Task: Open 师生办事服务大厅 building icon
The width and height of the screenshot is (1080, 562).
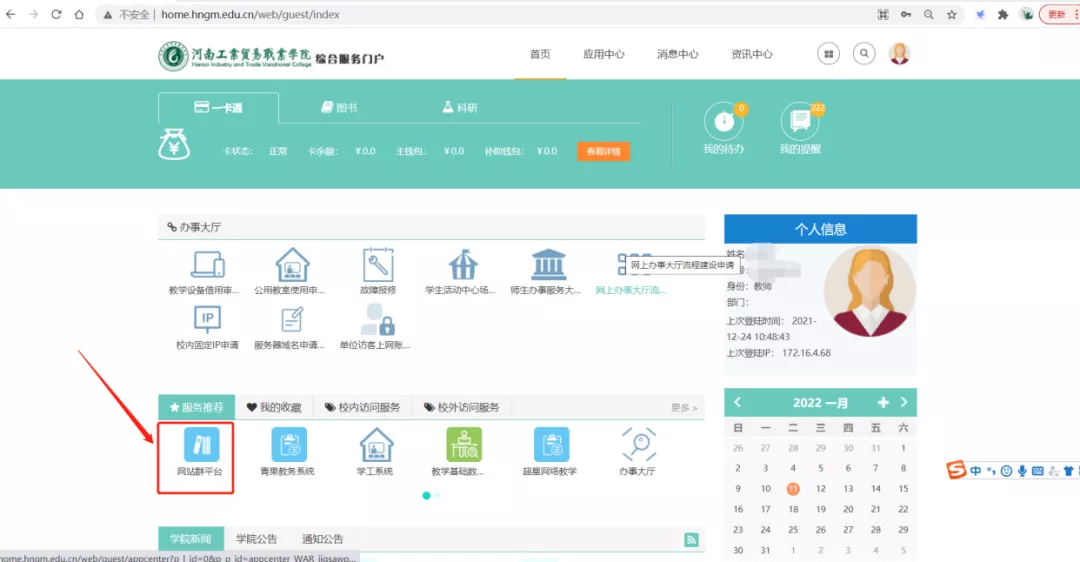Action: (548, 266)
